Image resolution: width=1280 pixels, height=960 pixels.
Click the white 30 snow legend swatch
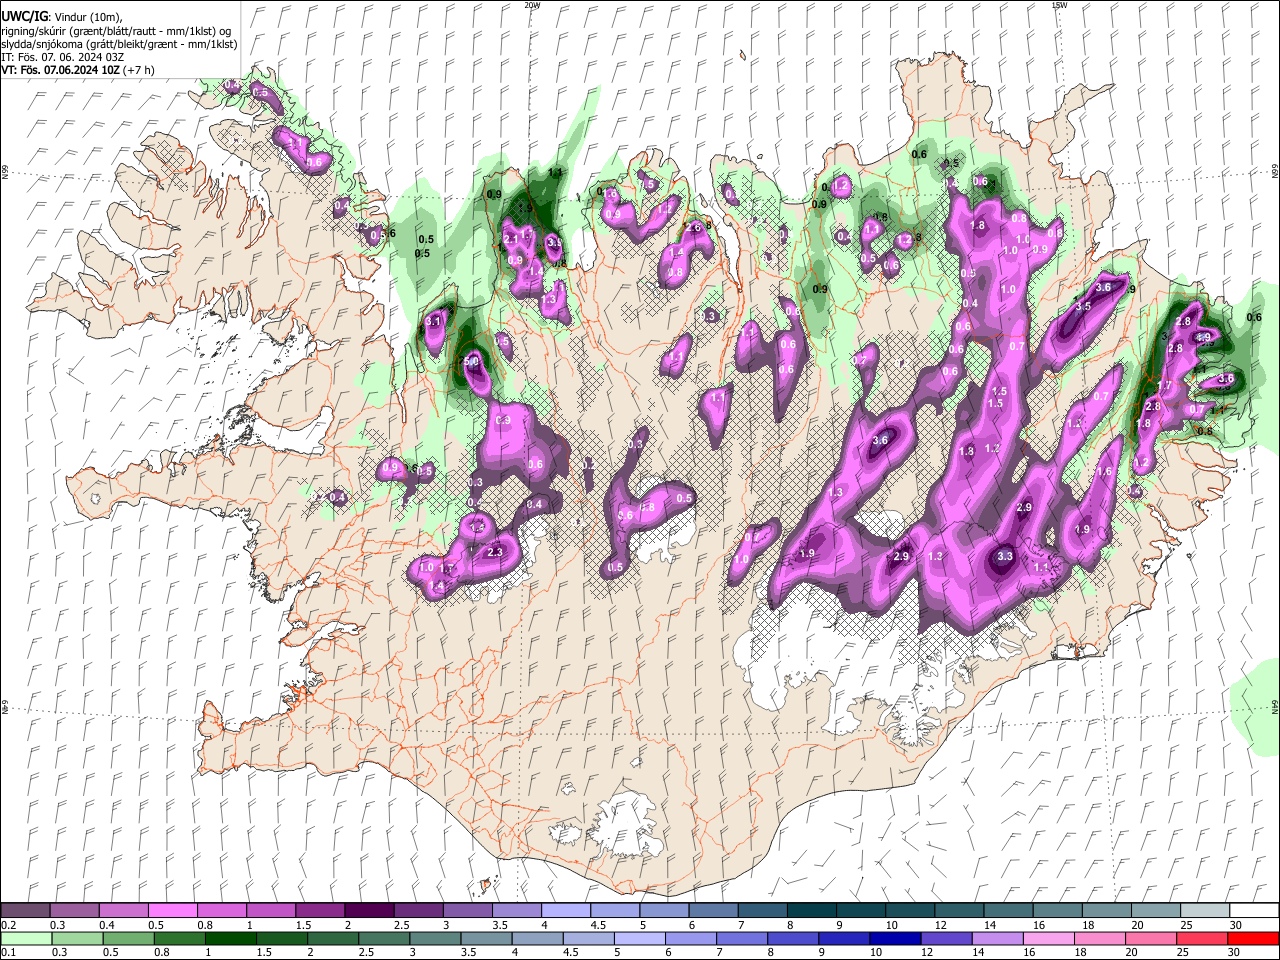[x=1254, y=911]
